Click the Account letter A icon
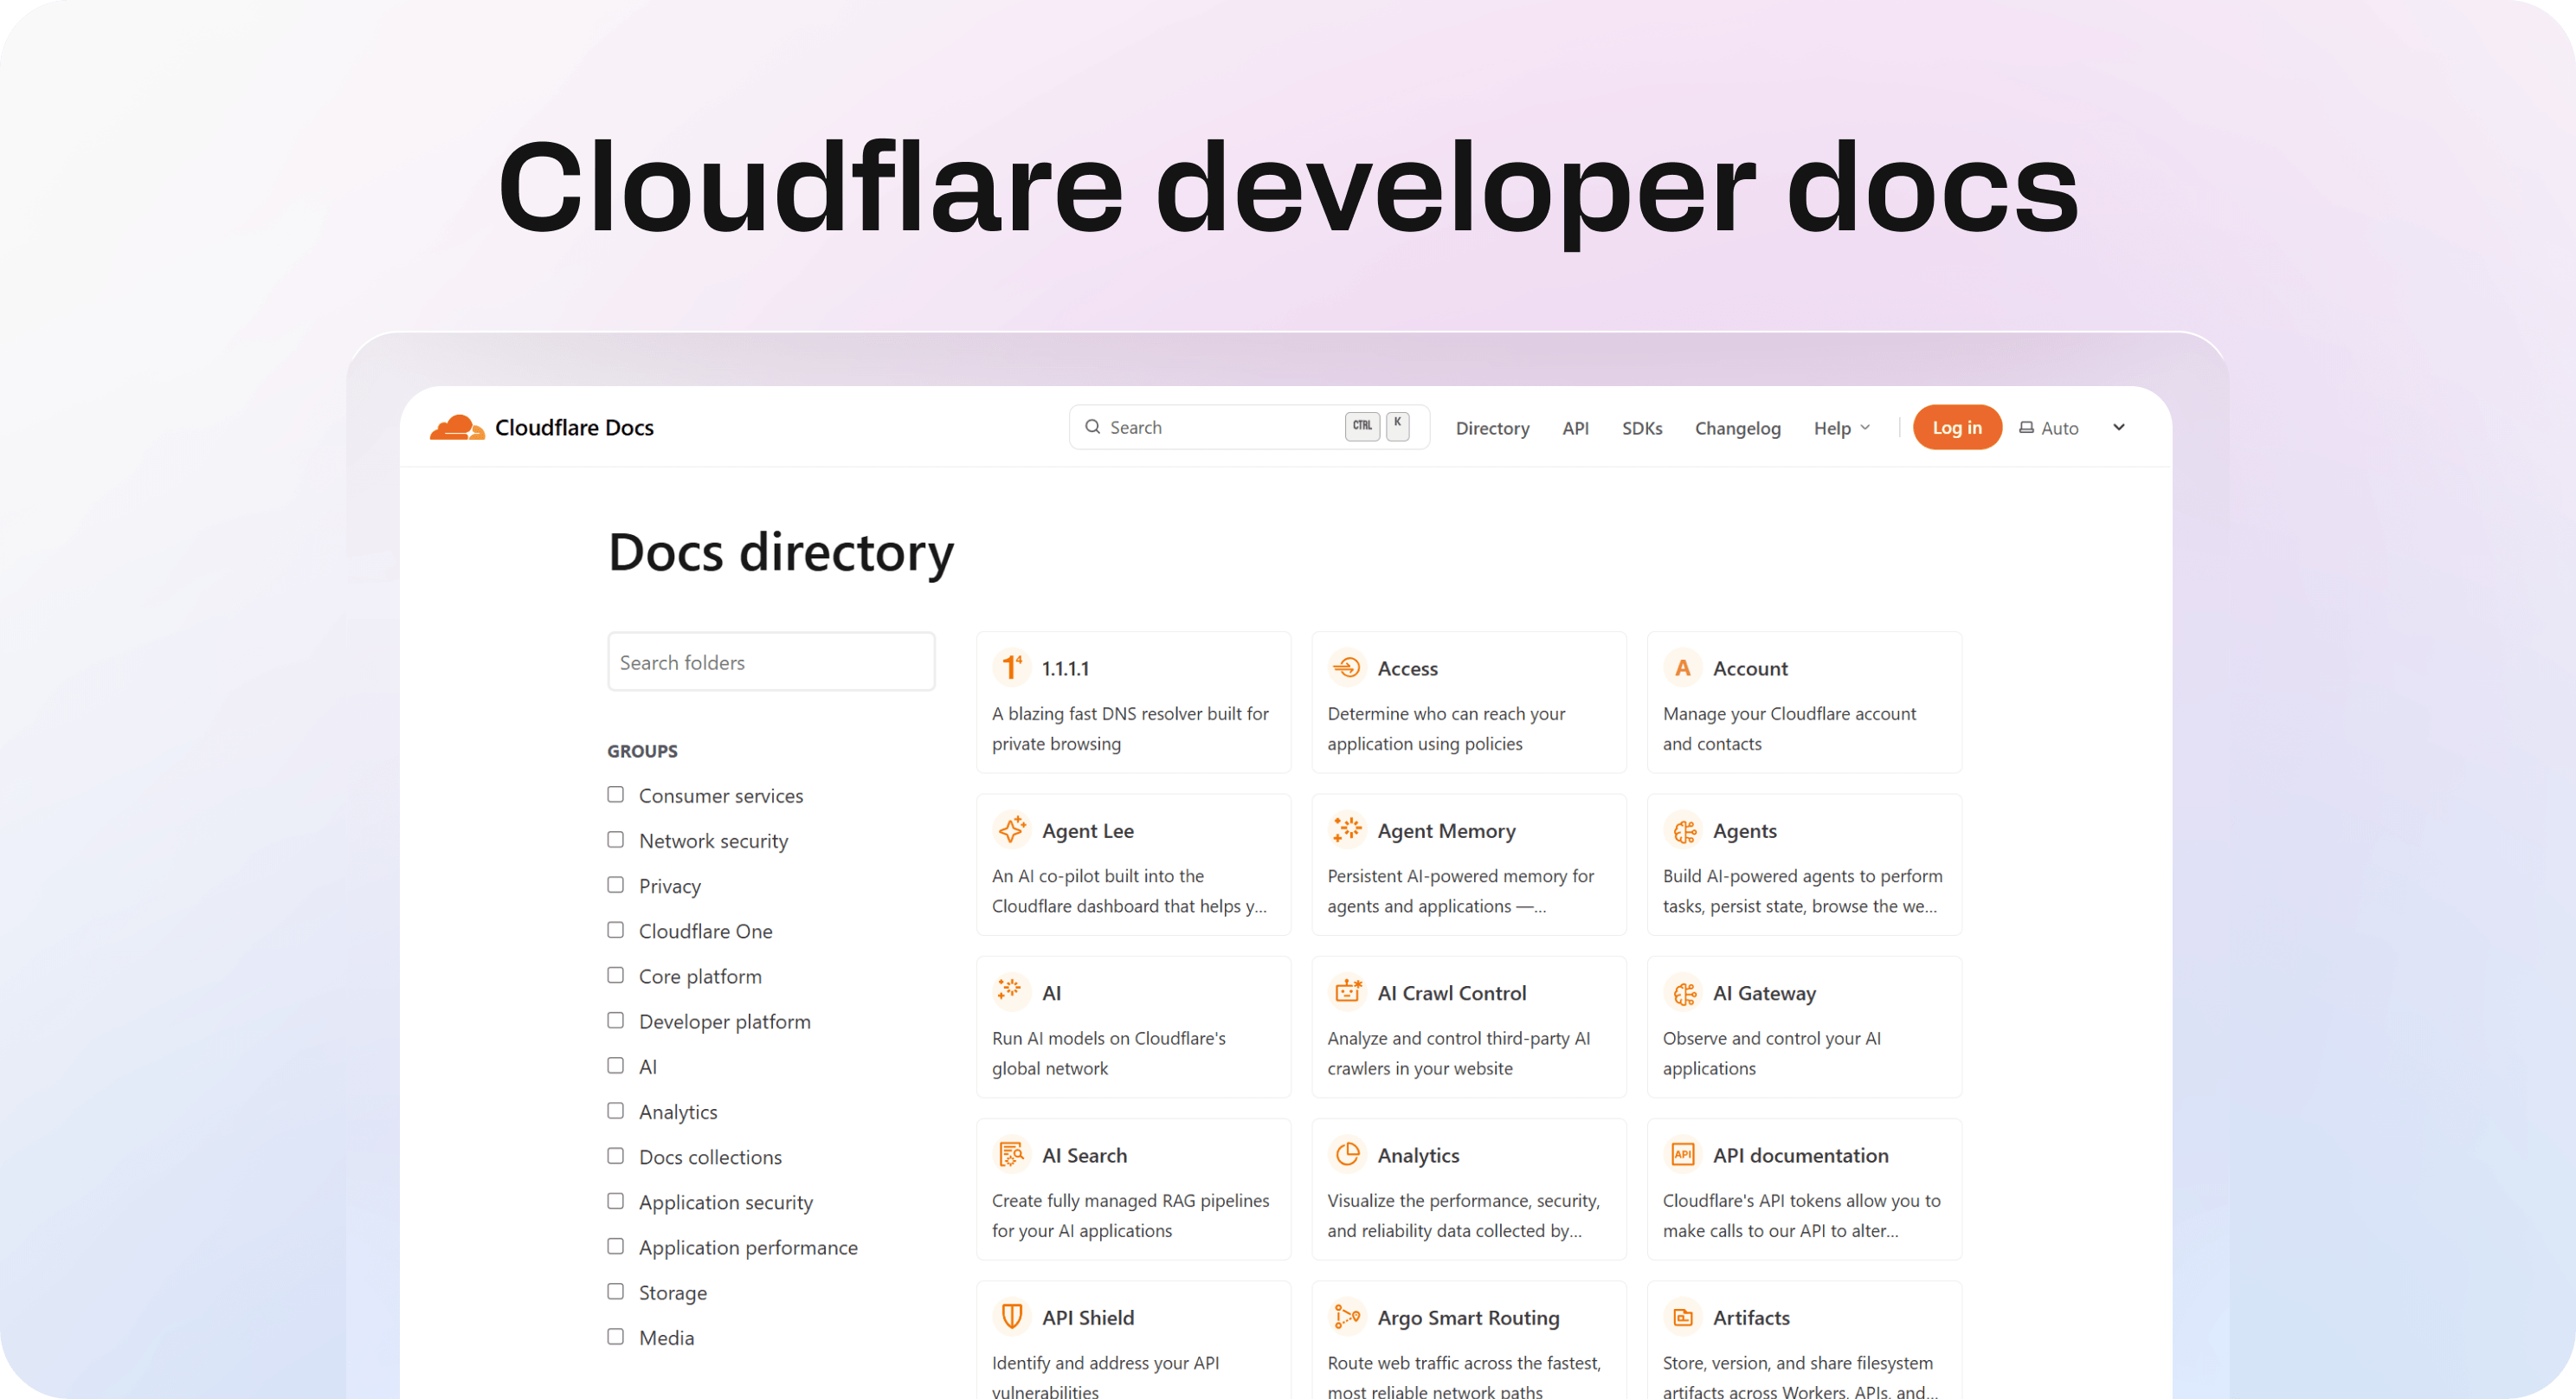Image resolution: width=2576 pixels, height=1399 pixels. coord(1682,667)
